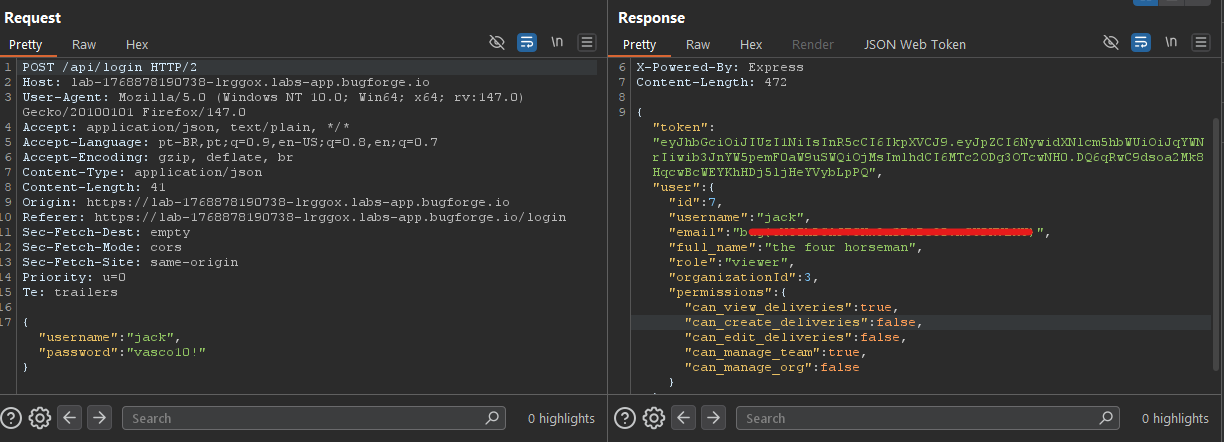Click the "can_view_deliveries":true line

(792, 307)
